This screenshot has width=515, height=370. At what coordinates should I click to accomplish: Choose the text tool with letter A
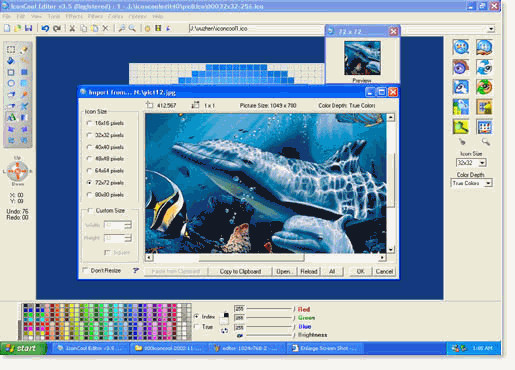[11, 117]
